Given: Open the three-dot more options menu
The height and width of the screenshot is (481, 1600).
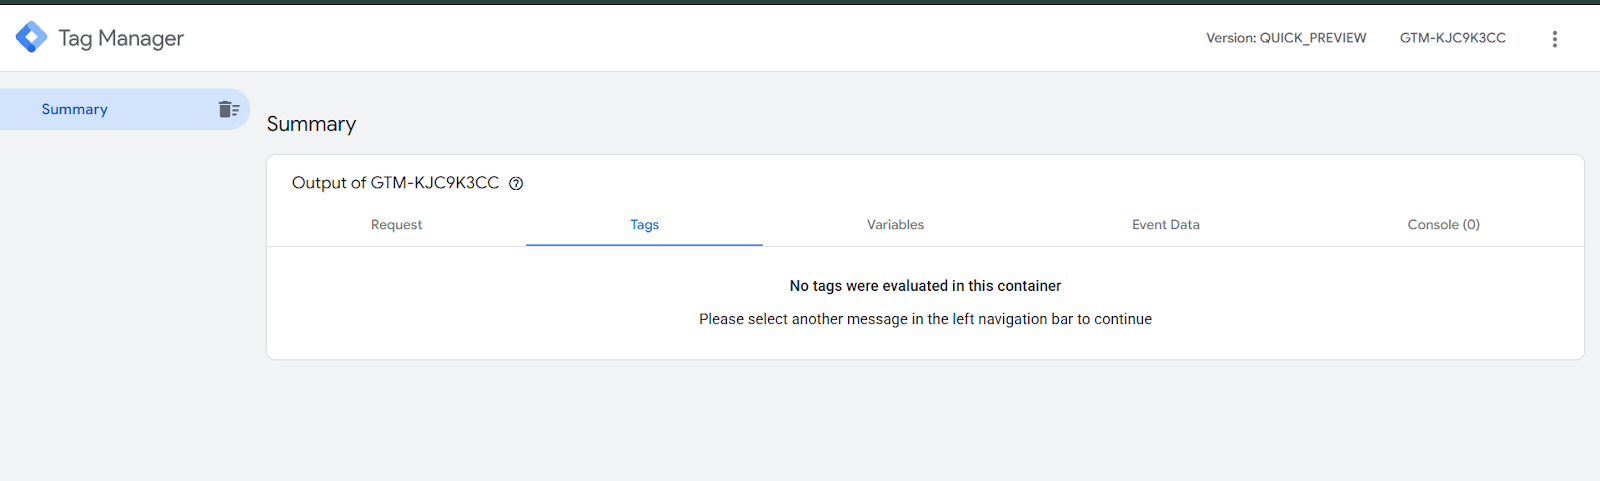Looking at the screenshot, I should [x=1554, y=39].
